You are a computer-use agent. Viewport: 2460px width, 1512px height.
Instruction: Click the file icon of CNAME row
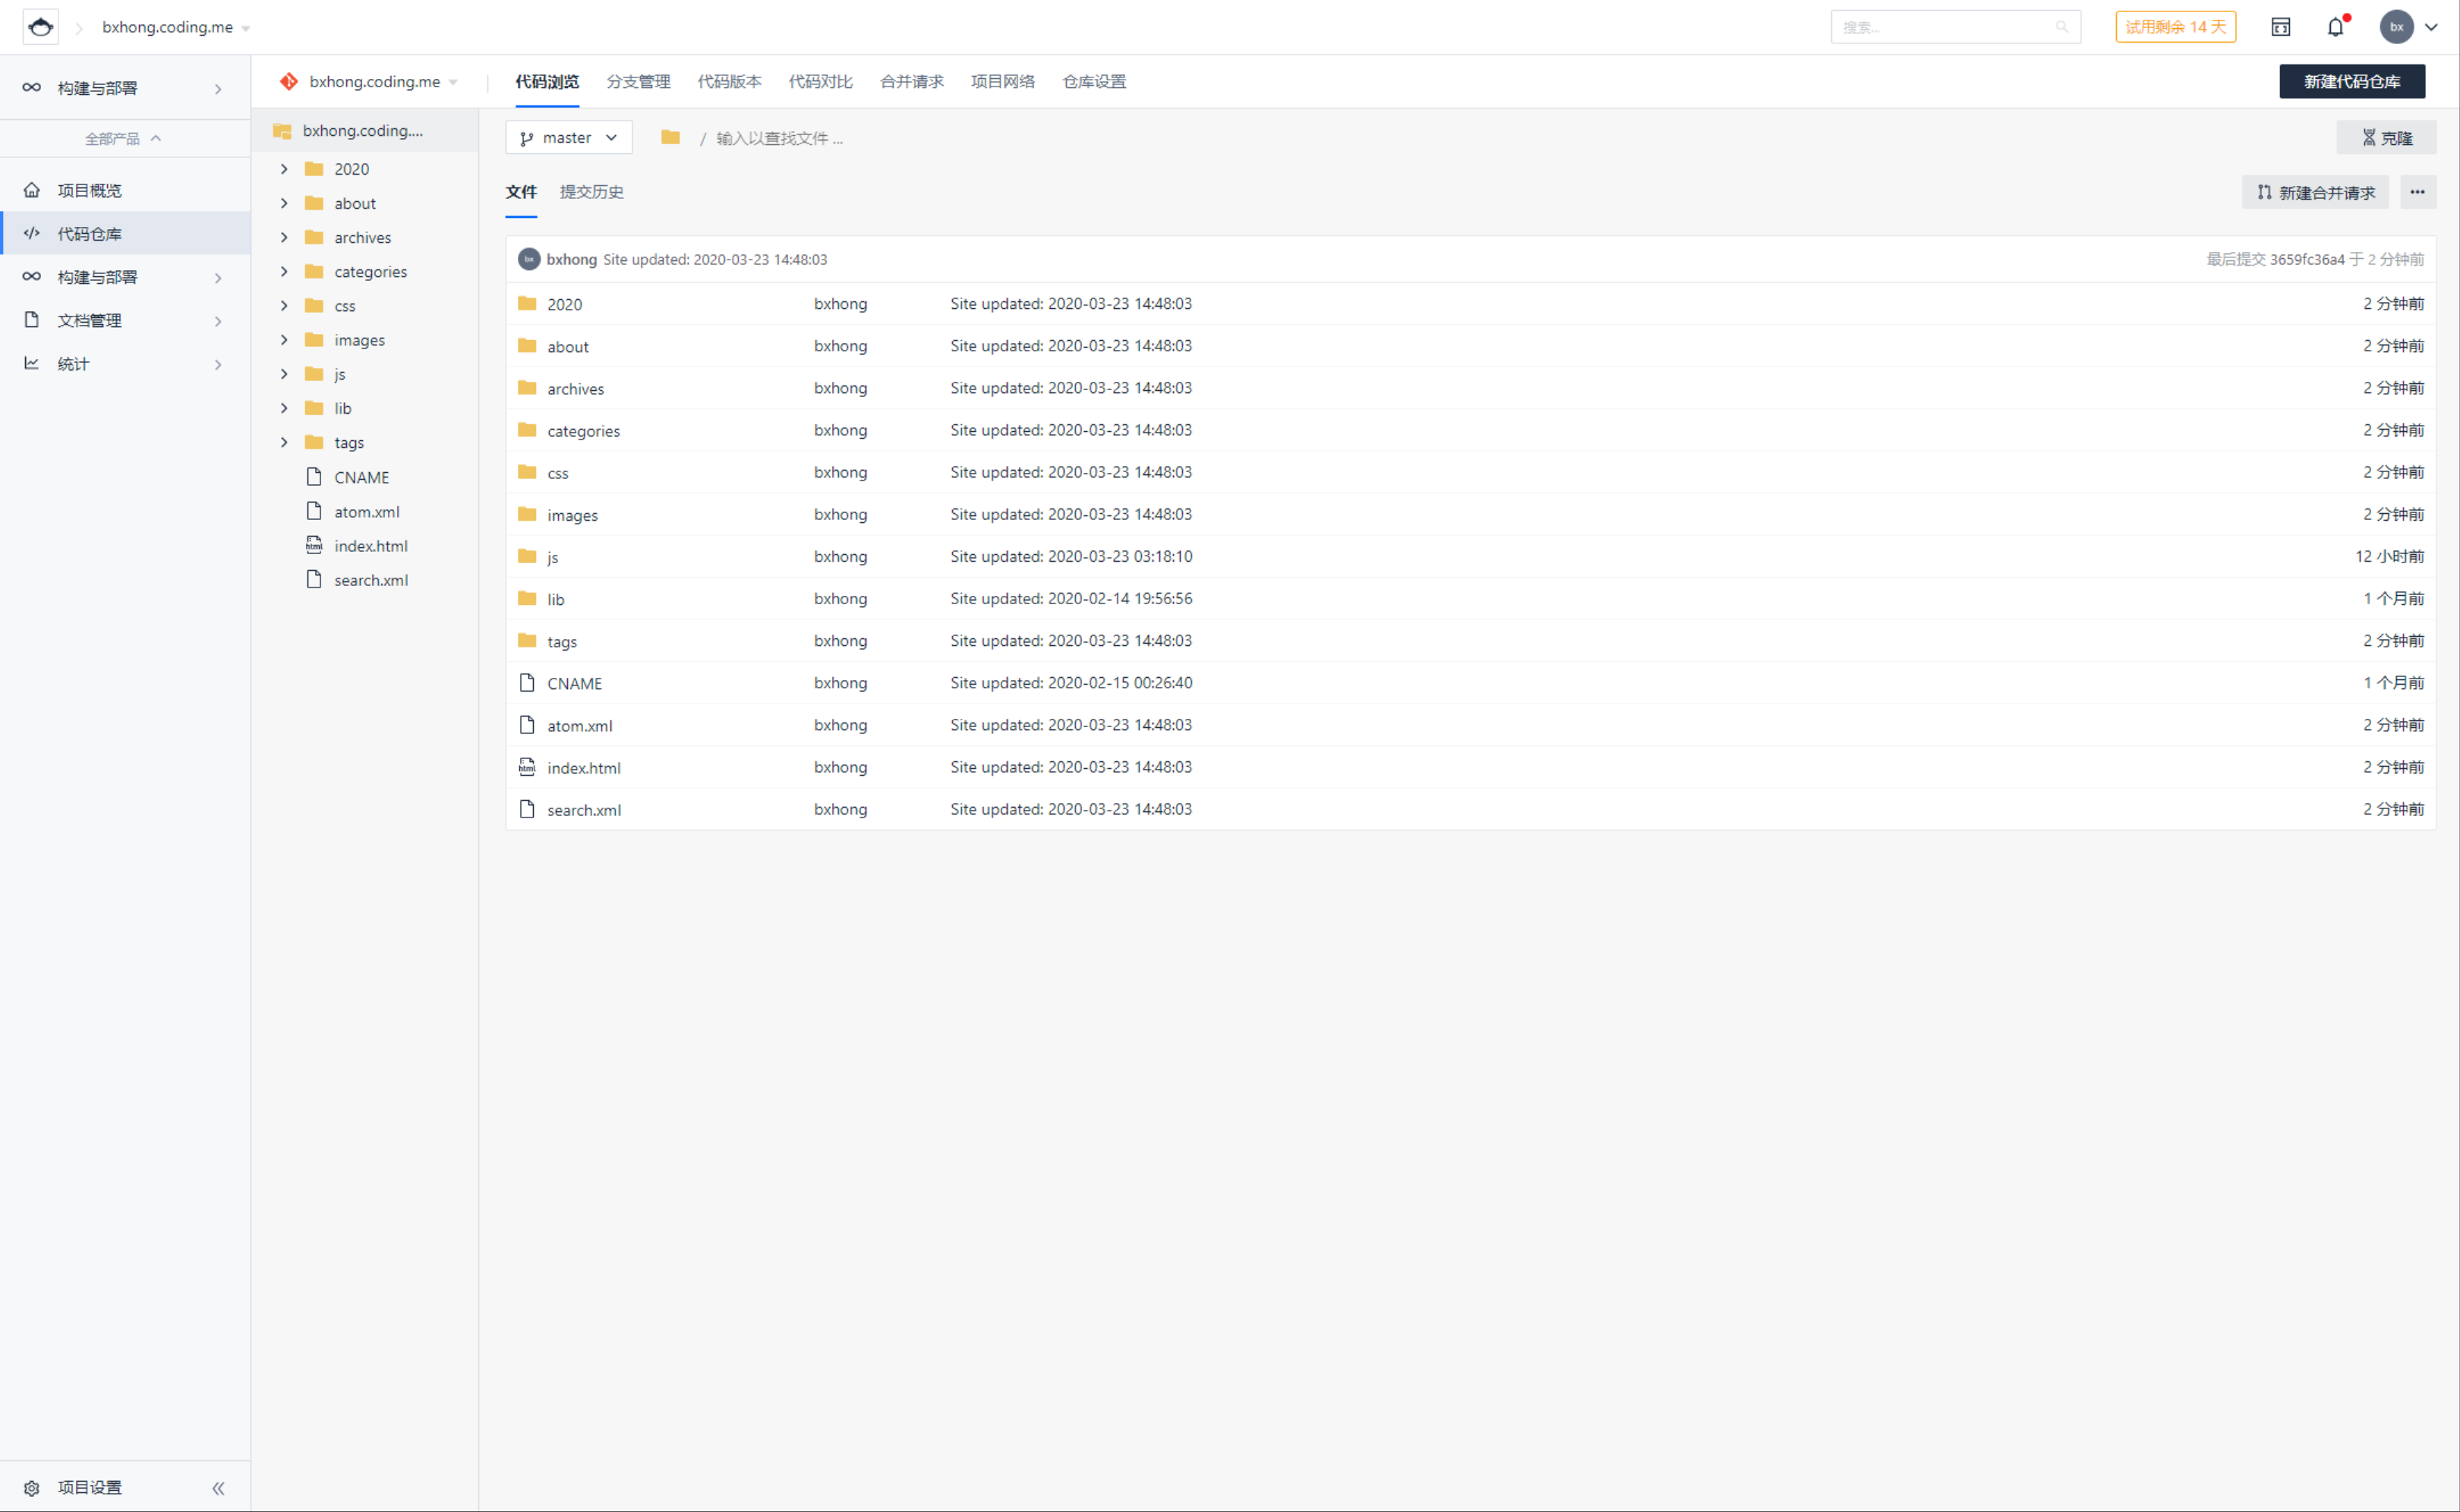pyautogui.click(x=527, y=683)
